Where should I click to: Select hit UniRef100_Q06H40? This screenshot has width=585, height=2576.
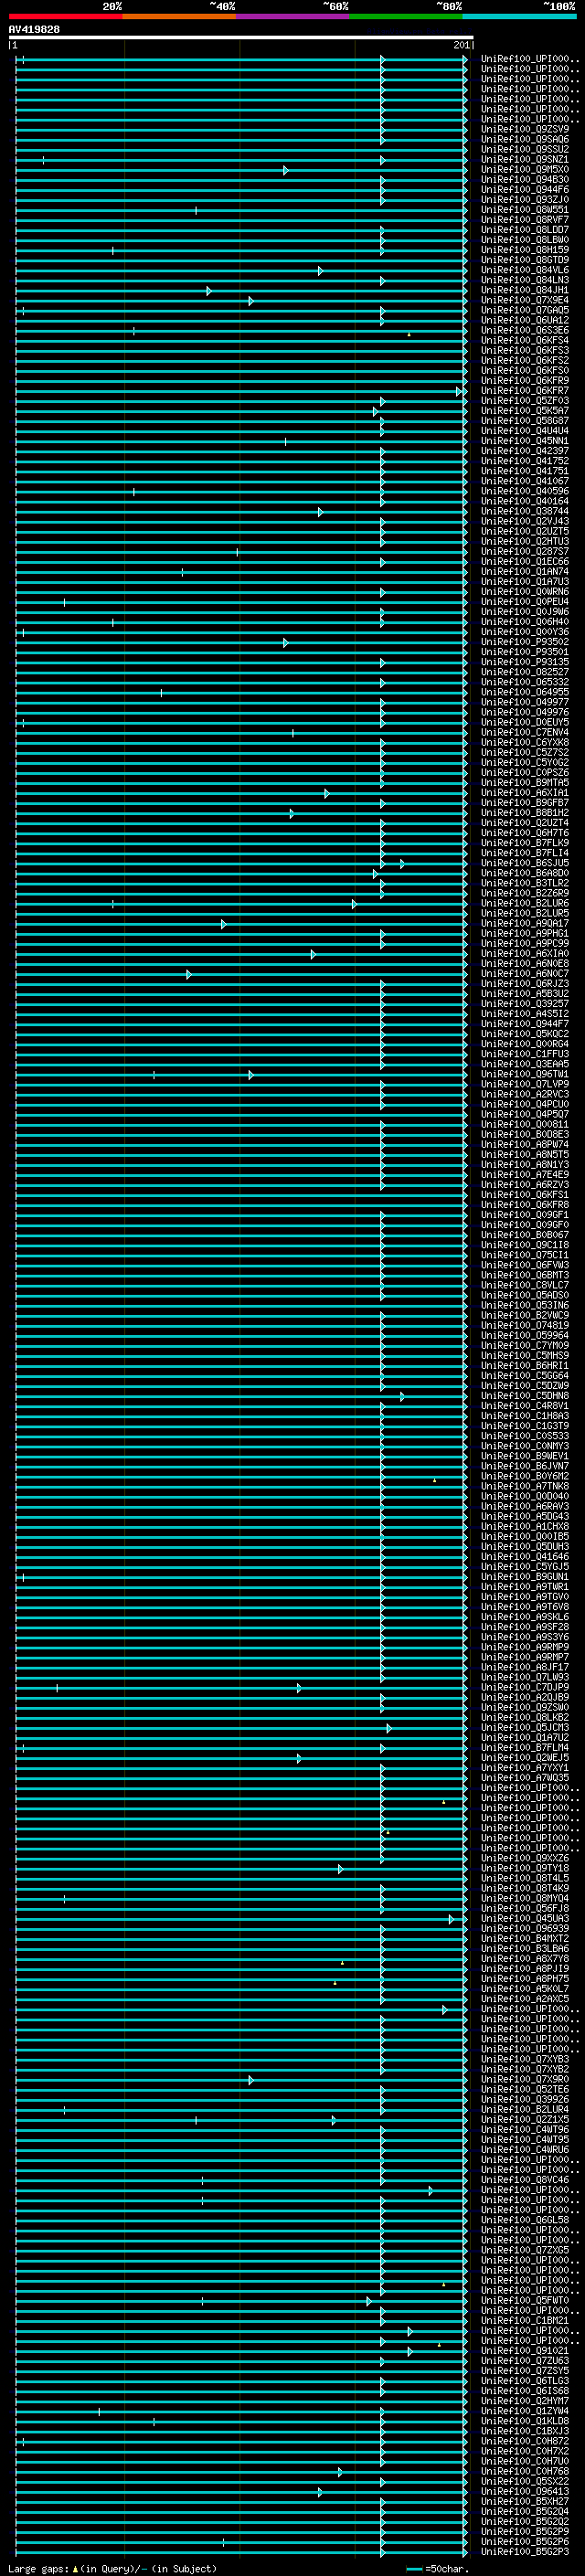coord(525,621)
